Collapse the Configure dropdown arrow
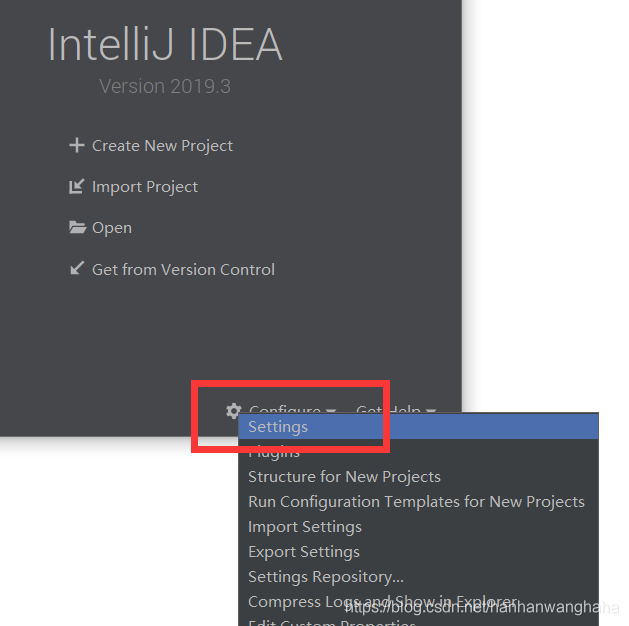 click(331, 411)
